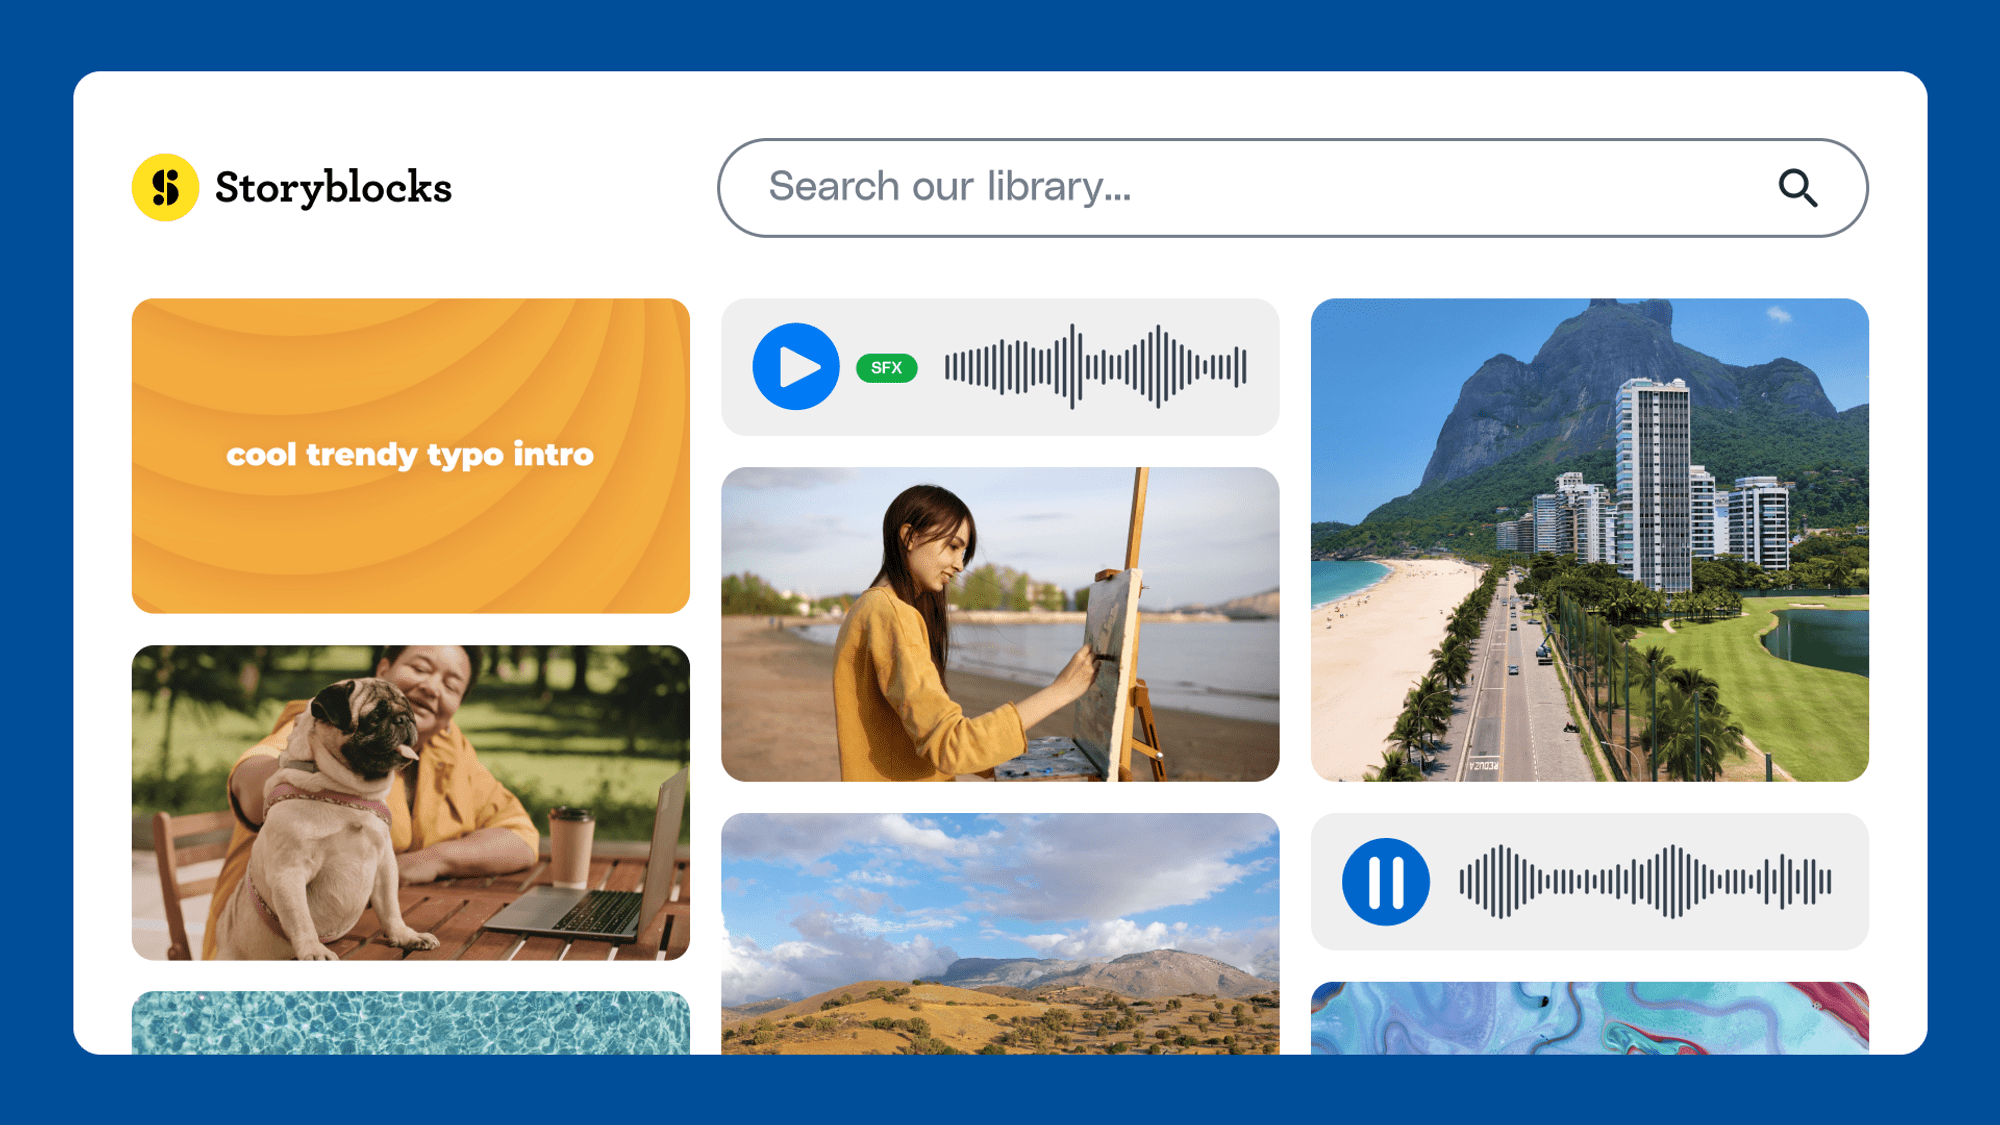Open the 'cool trendy typo intro' template
2000x1125 pixels.
[x=410, y=455]
